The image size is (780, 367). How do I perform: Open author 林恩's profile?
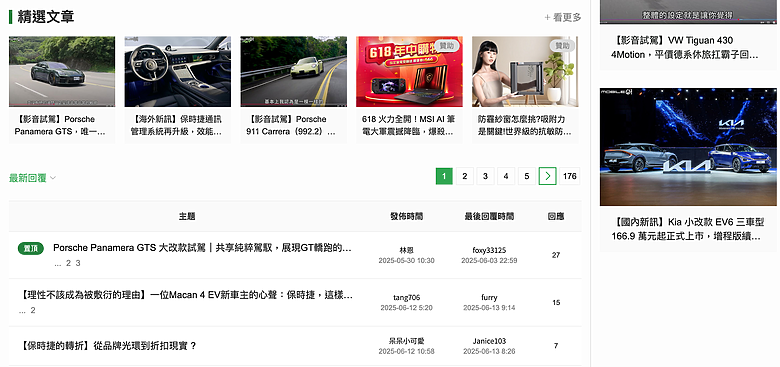point(406,250)
